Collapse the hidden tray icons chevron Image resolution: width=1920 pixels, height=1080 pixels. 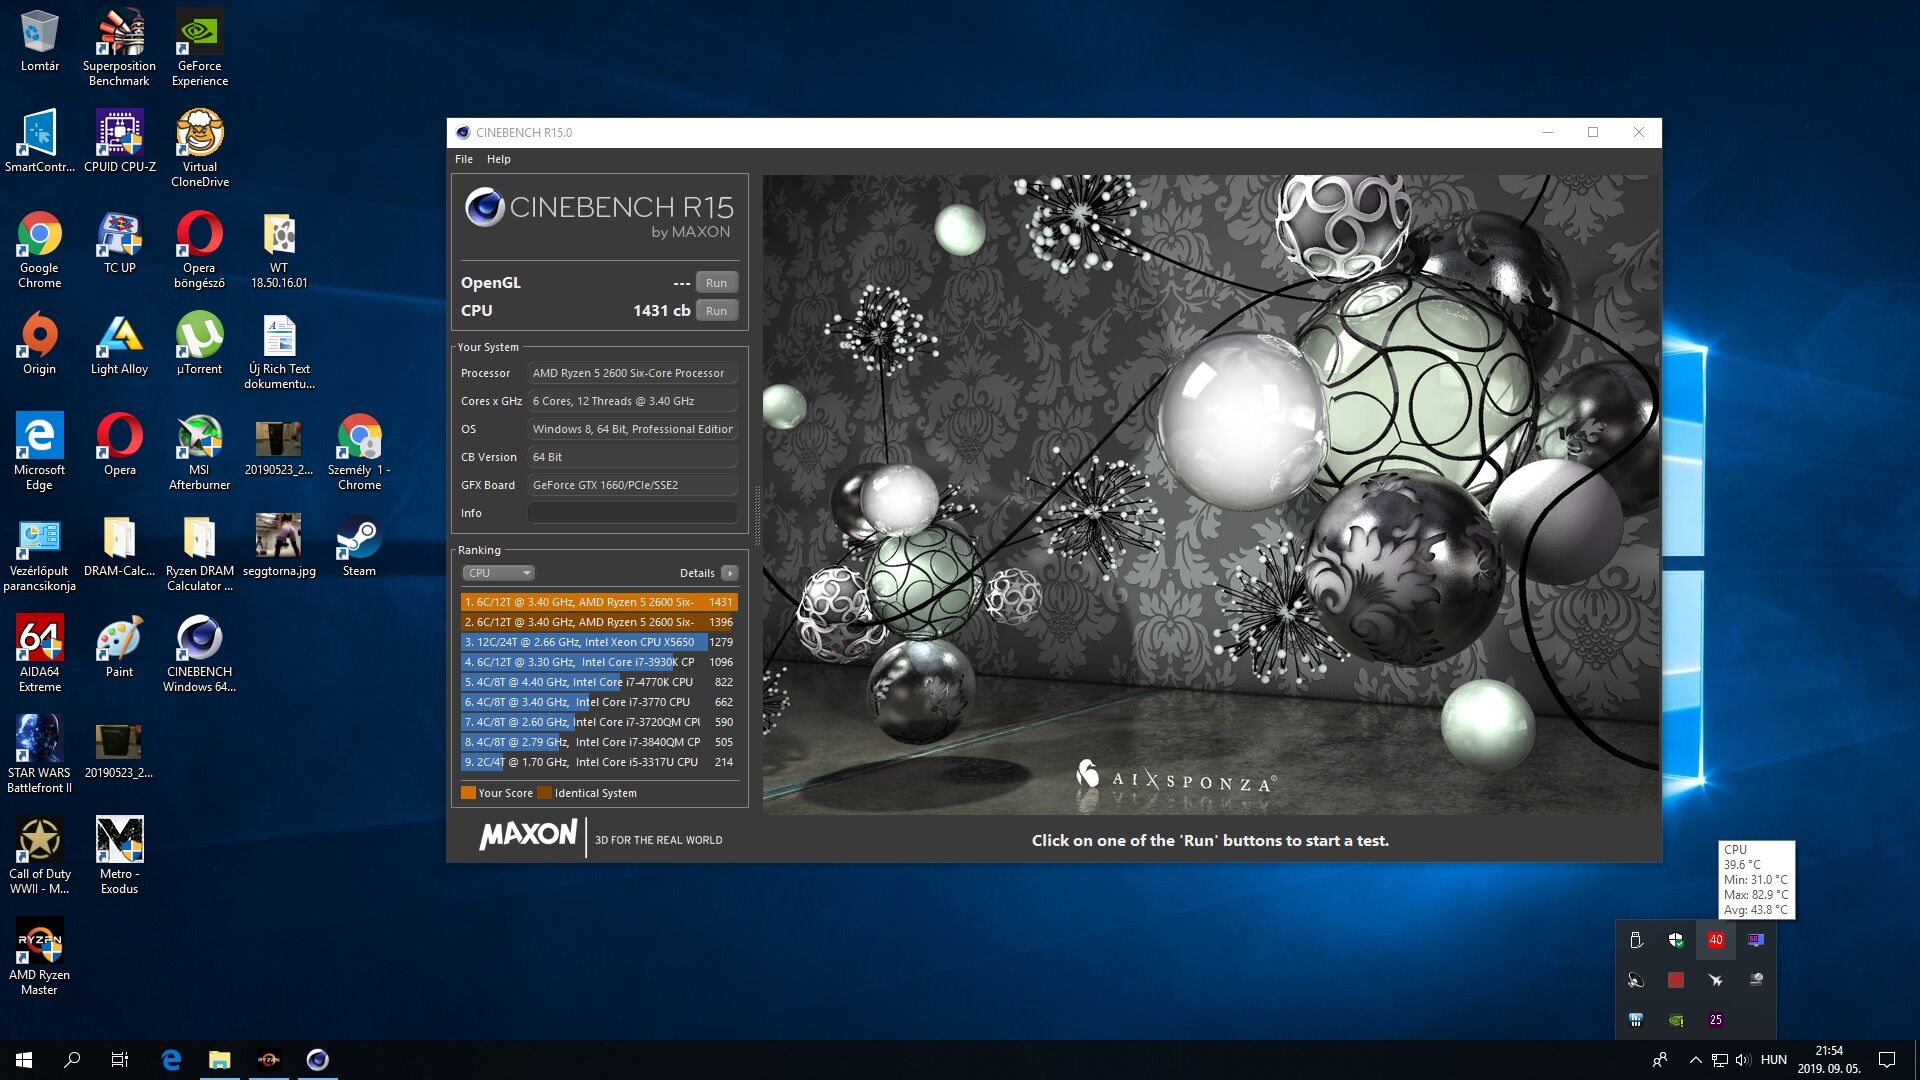point(1695,1060)
